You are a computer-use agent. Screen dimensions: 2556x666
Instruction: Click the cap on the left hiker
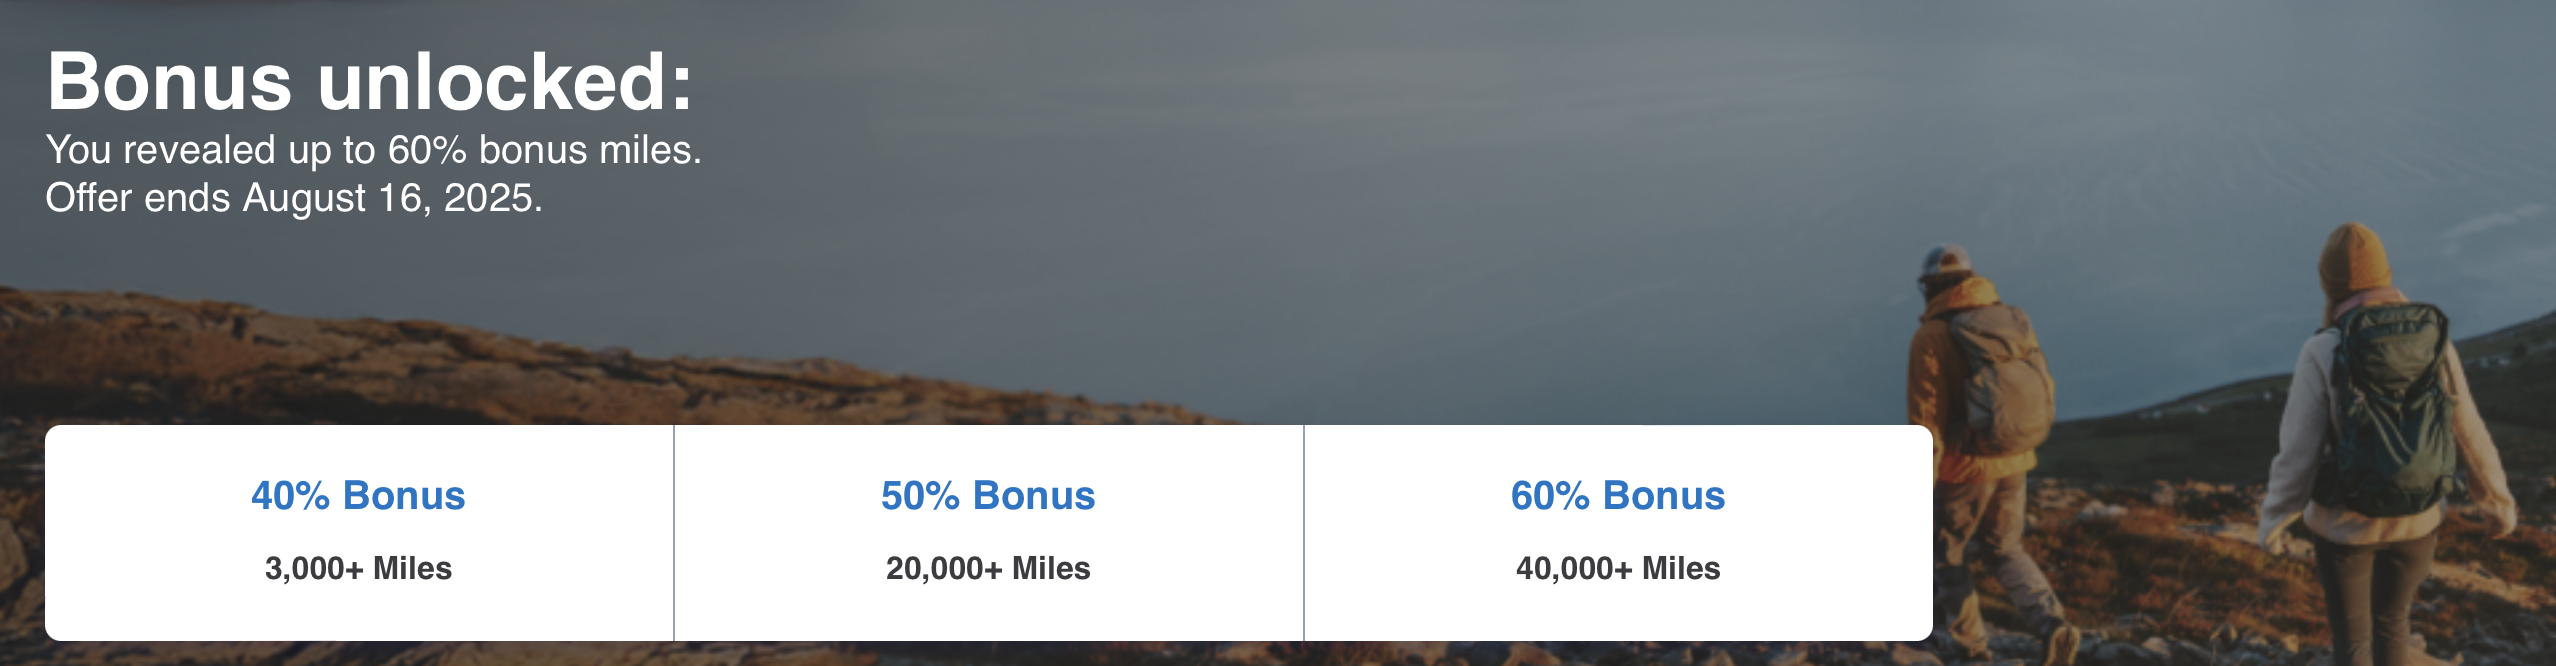1943,262
